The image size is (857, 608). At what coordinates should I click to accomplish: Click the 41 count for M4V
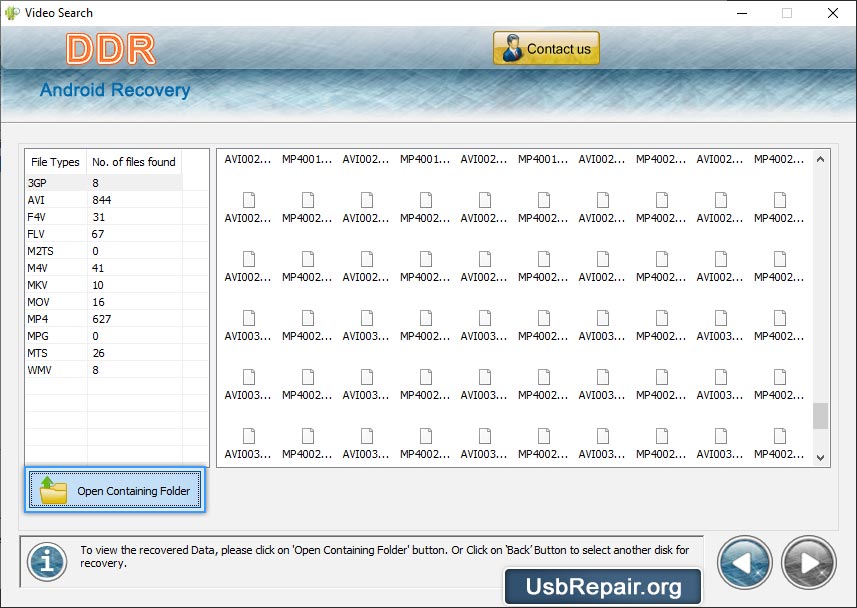98,267
